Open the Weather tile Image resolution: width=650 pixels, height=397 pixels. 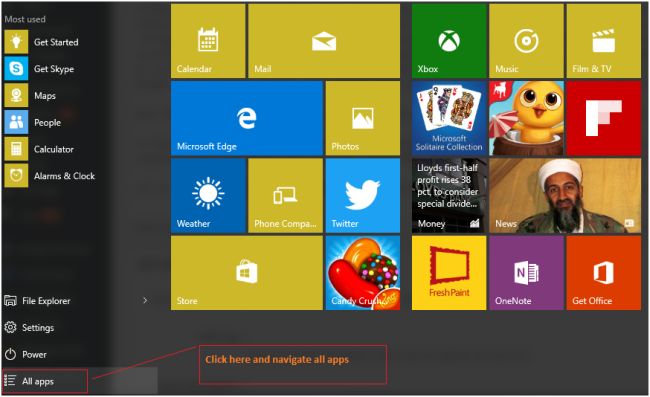coord(208,196)
